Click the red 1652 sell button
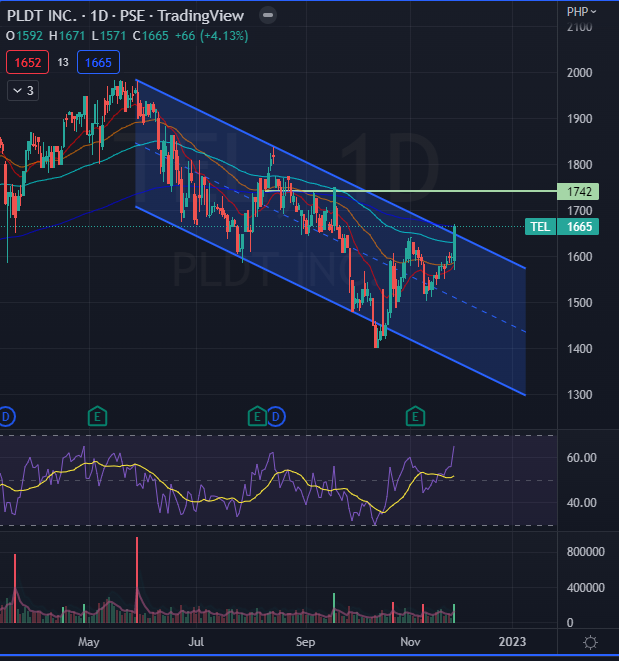619x661 pixels. 27,62
